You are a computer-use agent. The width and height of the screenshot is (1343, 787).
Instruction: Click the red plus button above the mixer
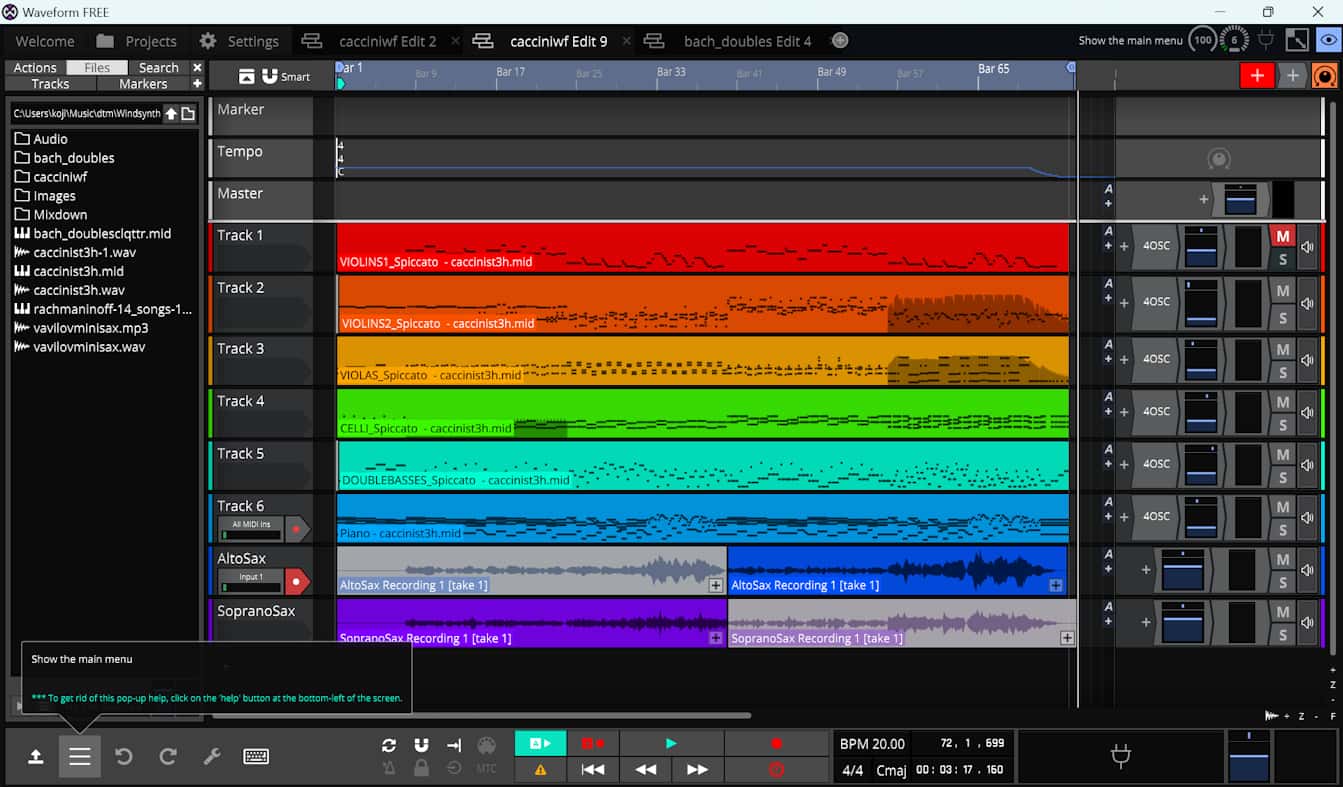(1257, 75)
